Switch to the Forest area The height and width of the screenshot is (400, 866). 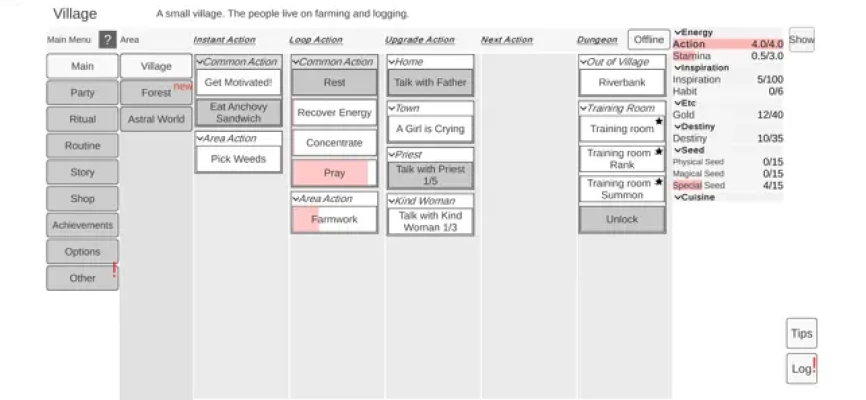156,93
